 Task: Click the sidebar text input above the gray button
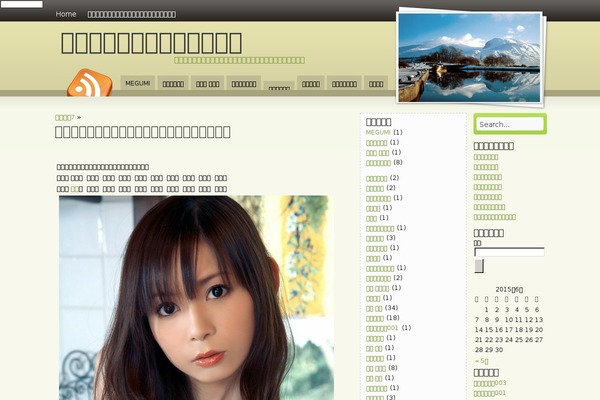509,252
